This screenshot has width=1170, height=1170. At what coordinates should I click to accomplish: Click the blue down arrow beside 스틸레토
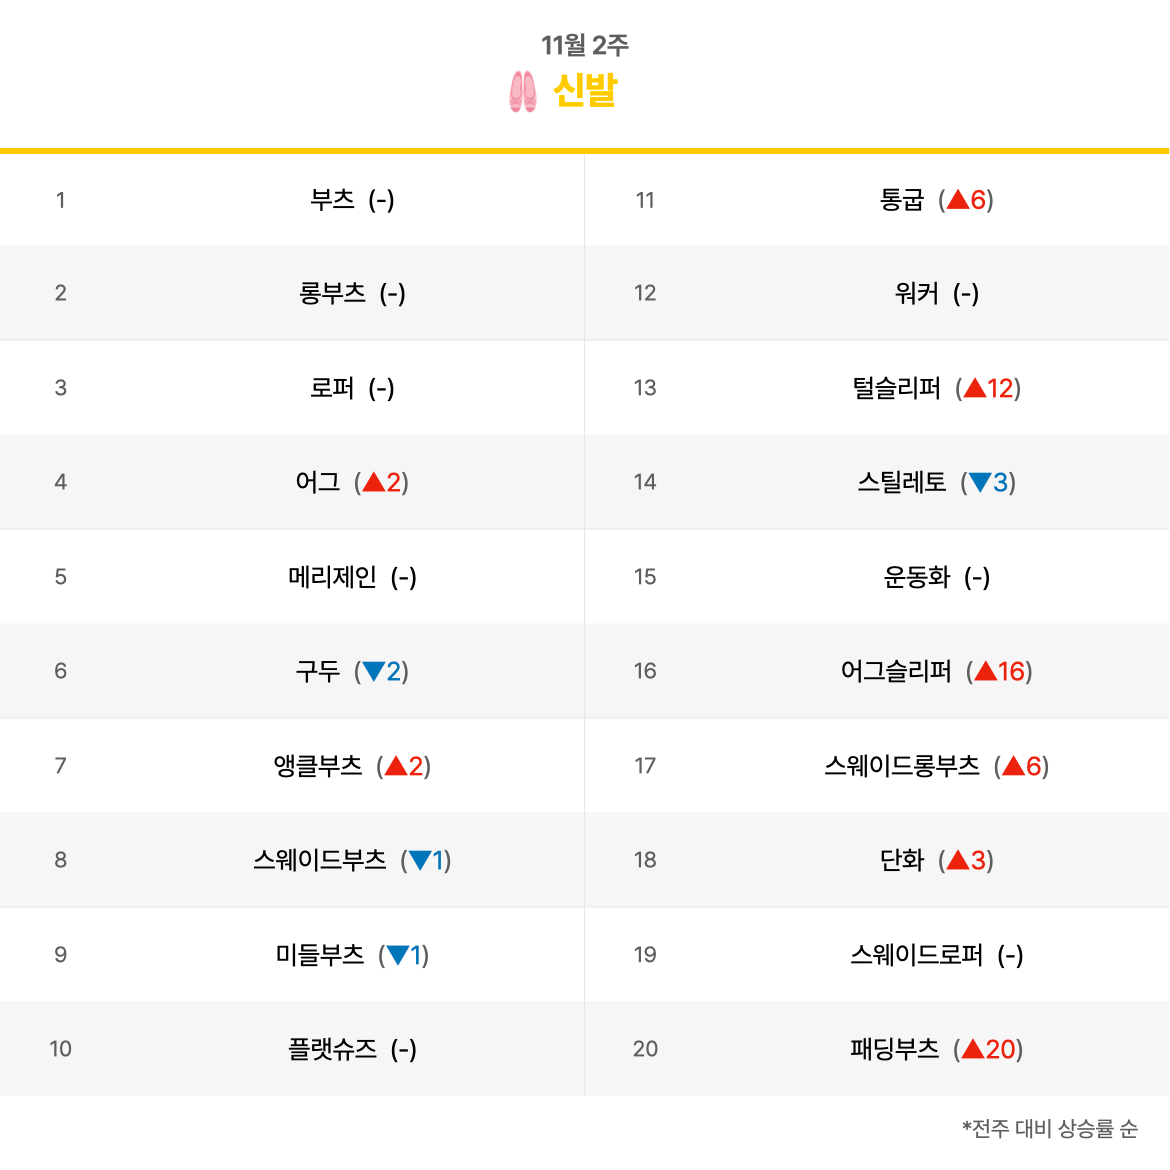(980, 482)
